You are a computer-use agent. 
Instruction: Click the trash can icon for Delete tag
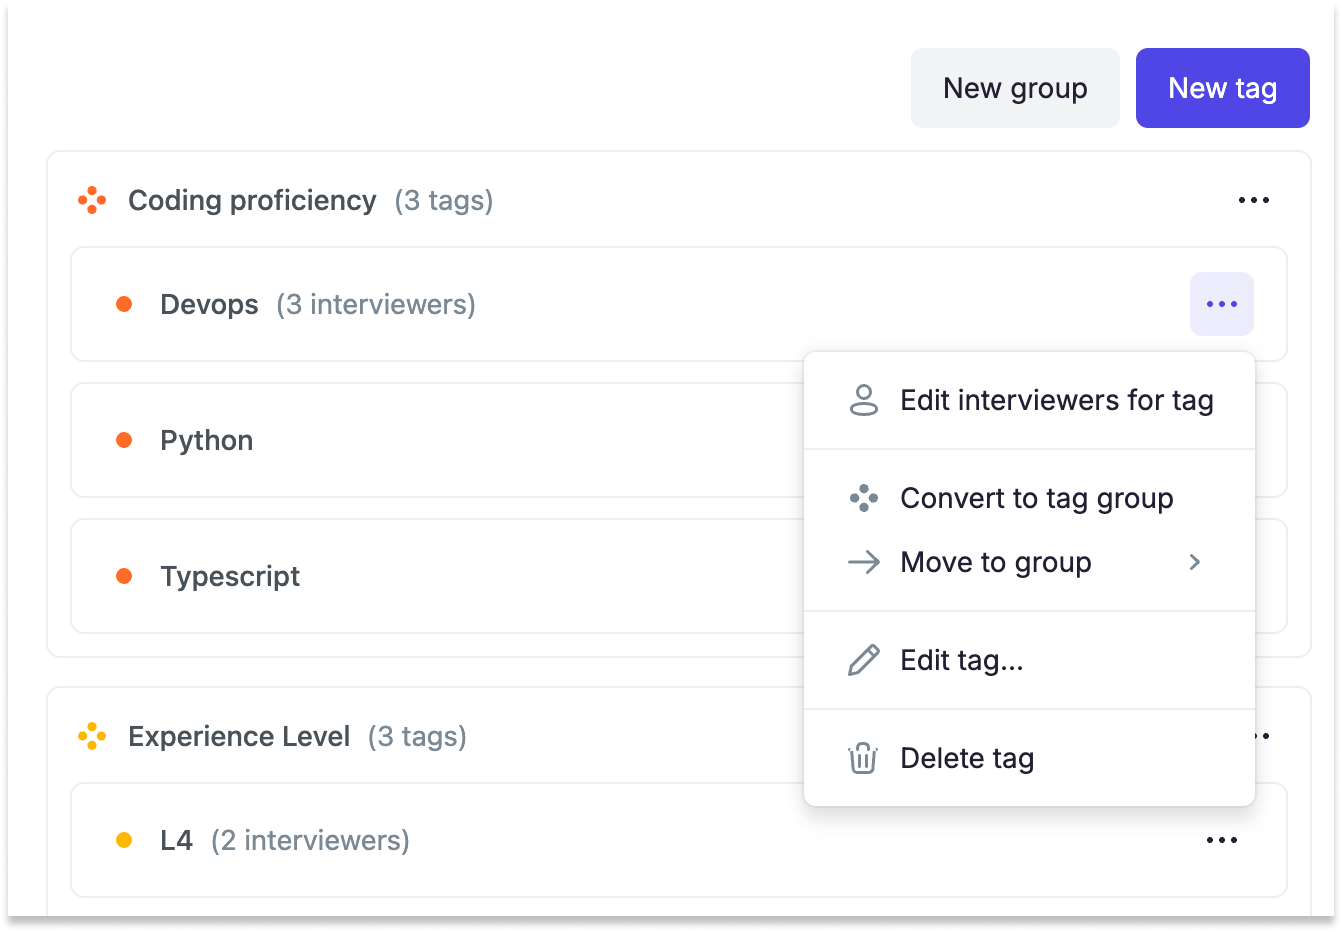pyautogui.click(x=864, y=758)
